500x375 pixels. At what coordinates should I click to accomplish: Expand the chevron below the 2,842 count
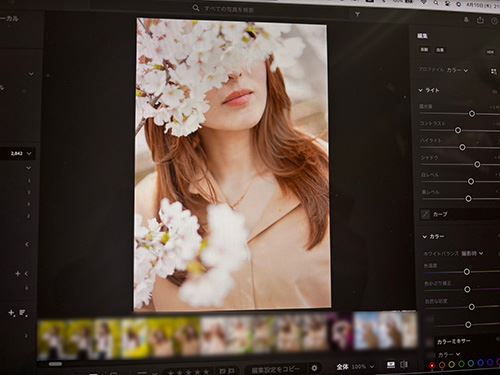point(28,168)
